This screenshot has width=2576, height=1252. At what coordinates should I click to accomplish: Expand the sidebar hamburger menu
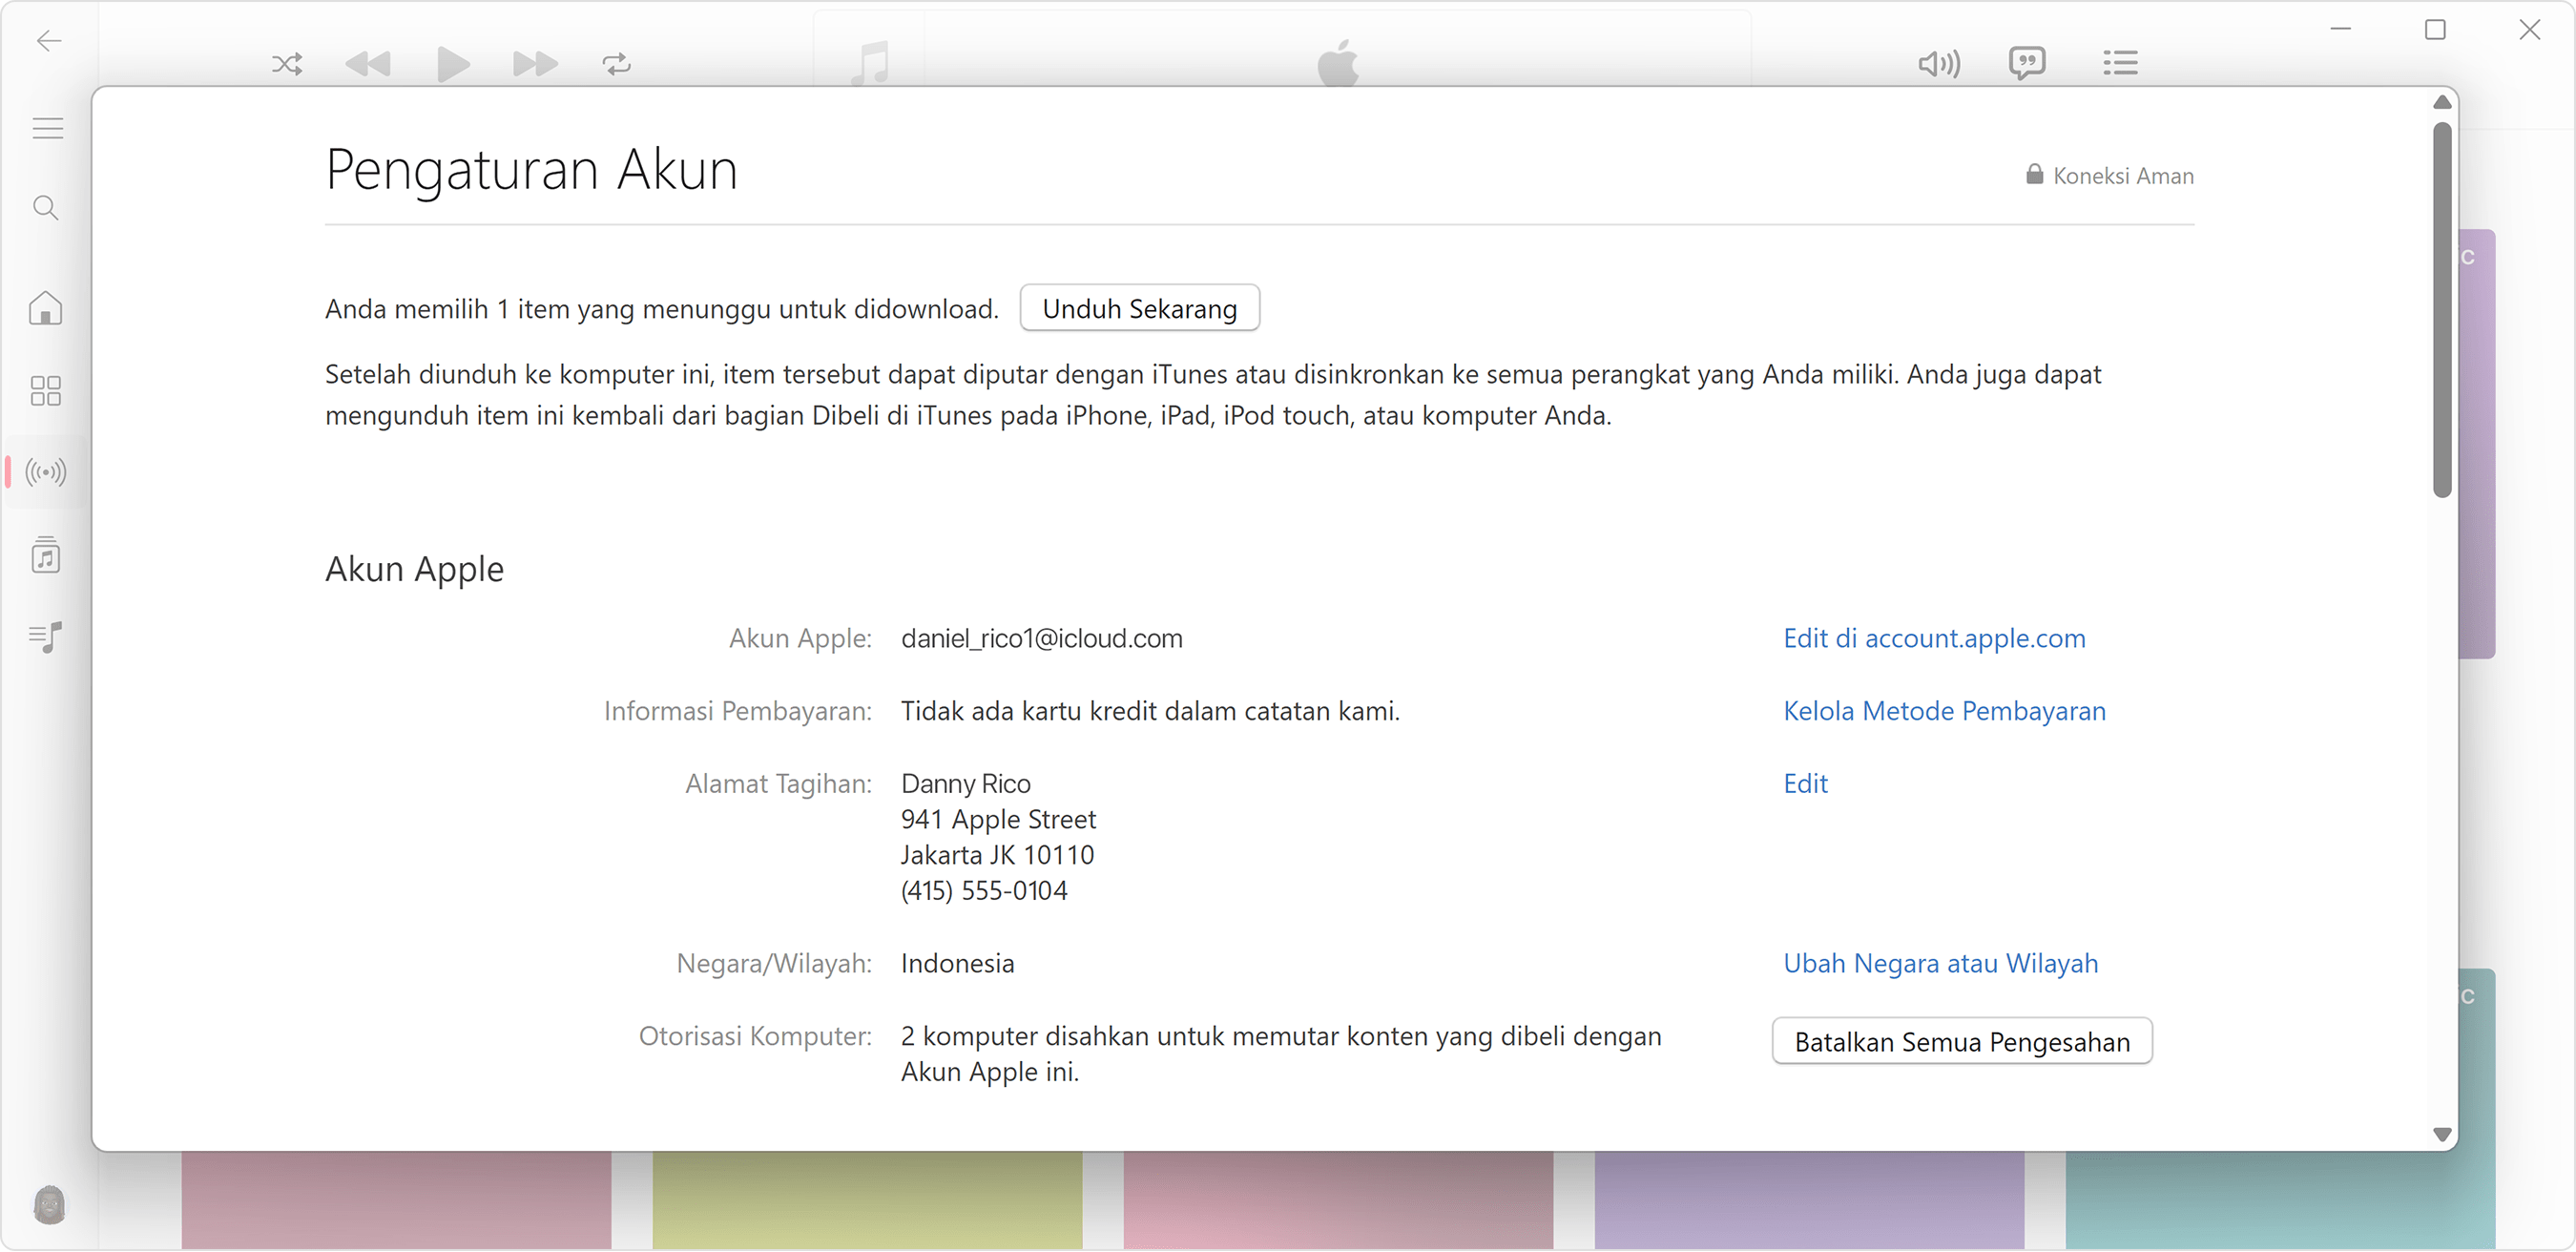tap(46, 127)
